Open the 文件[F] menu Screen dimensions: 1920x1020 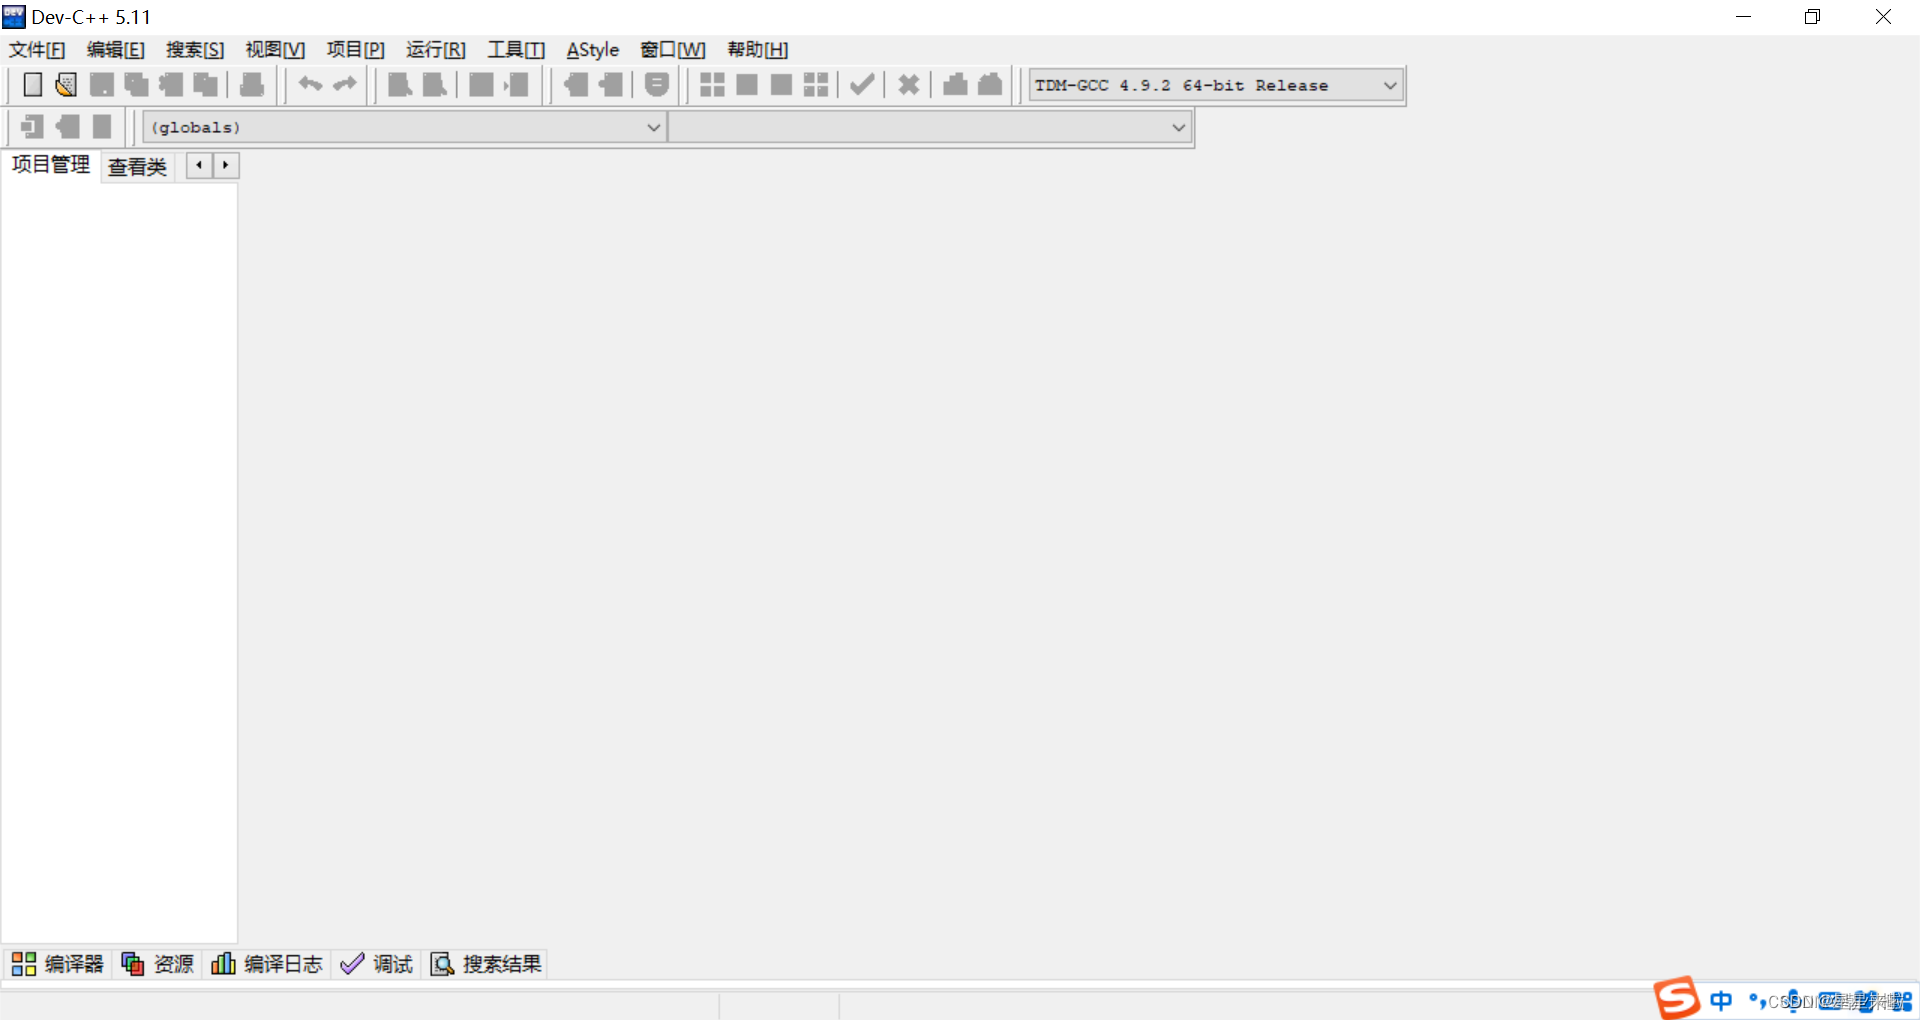[x=37, y=50]
